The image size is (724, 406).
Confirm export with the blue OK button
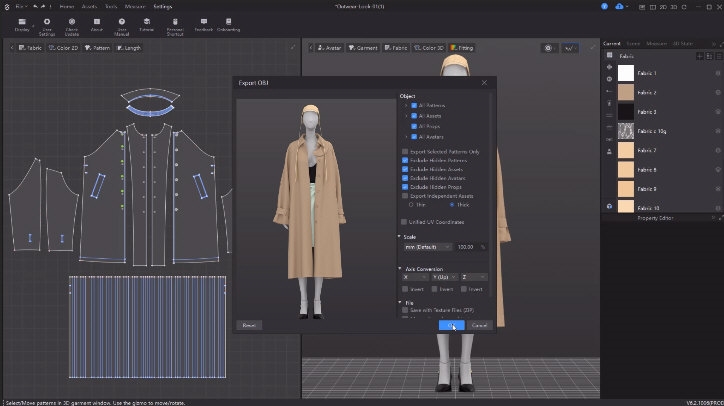[x=451, y=325]
